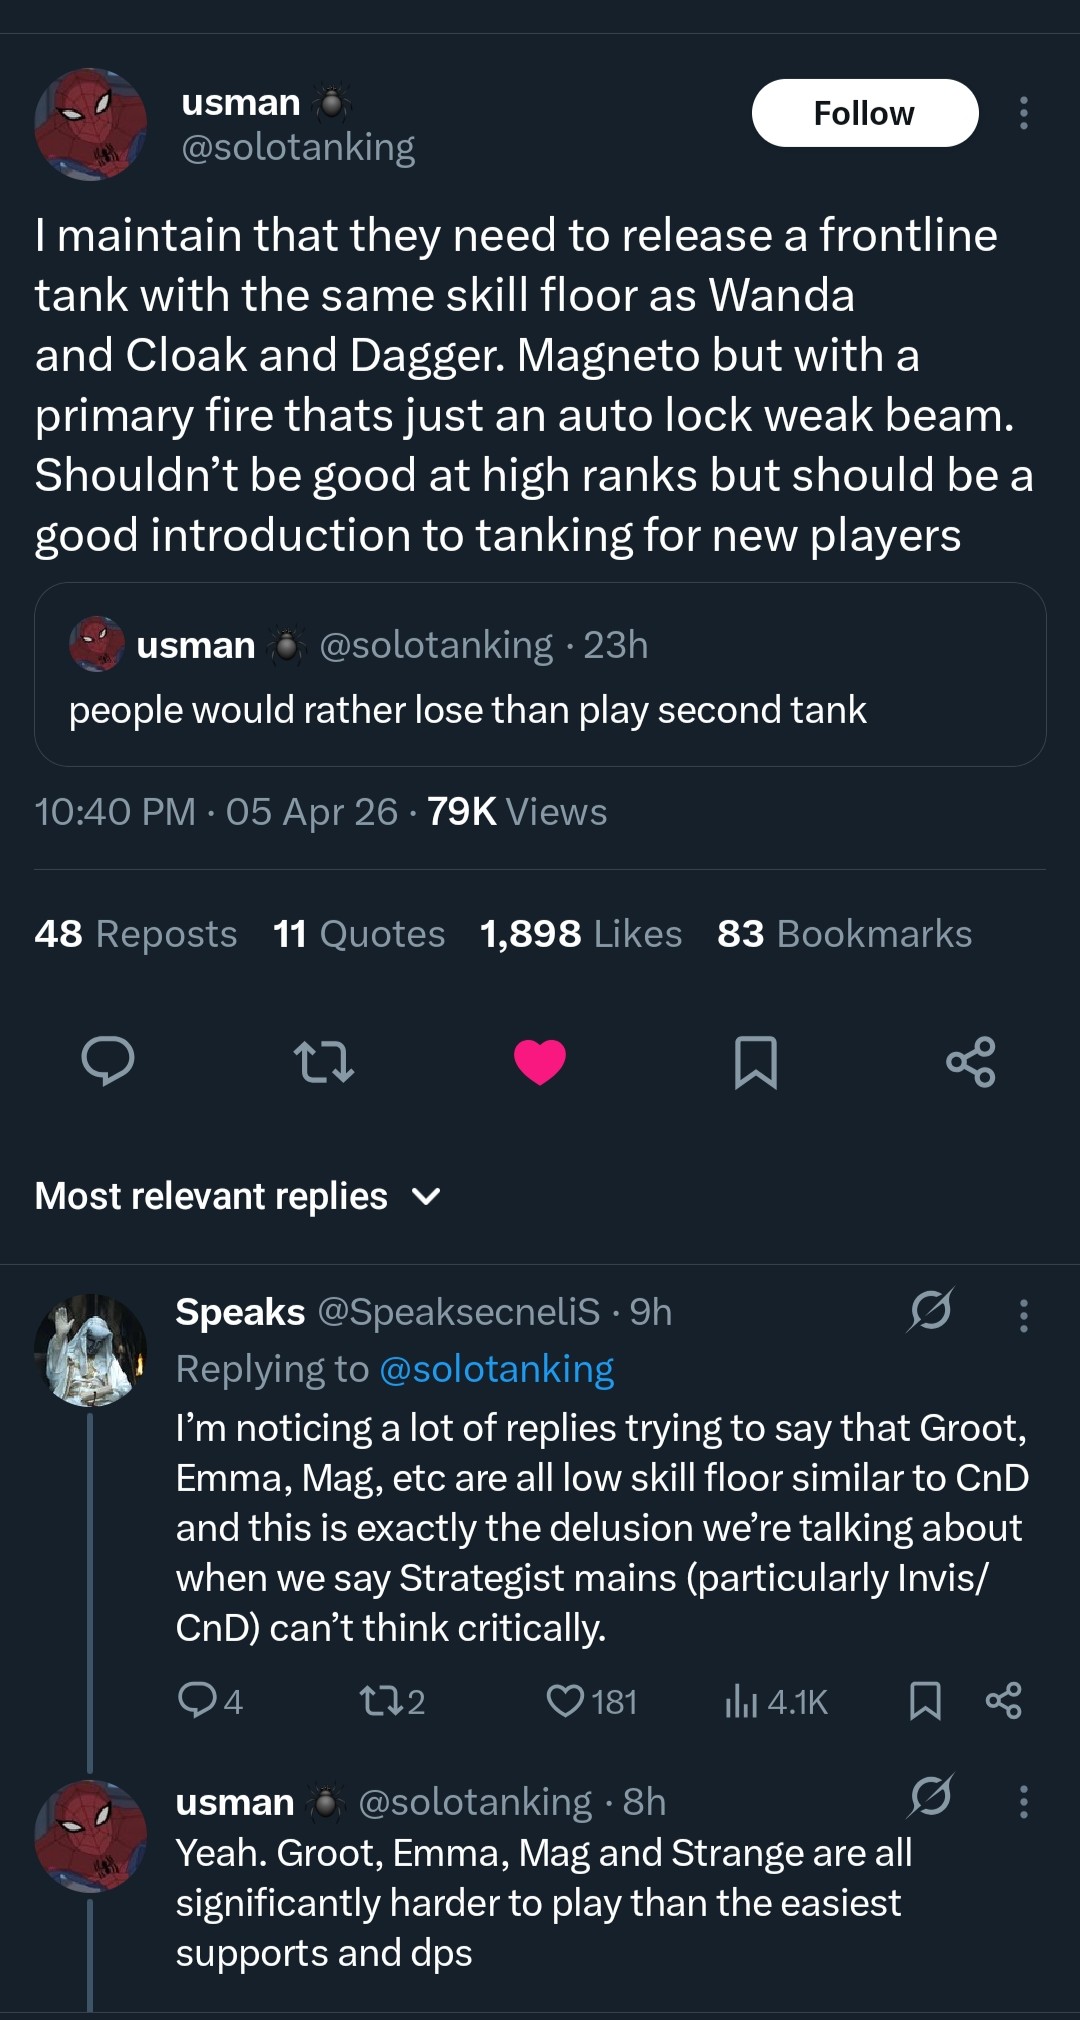This screenshot has height=2020, width=1080.
Task: Share the main tweet
Action: point(970,1061)
